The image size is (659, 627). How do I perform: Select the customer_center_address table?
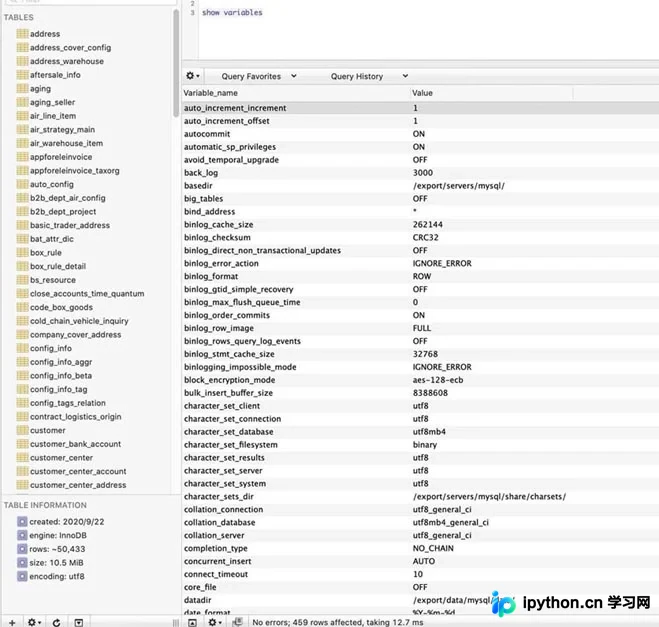point(78,485)
